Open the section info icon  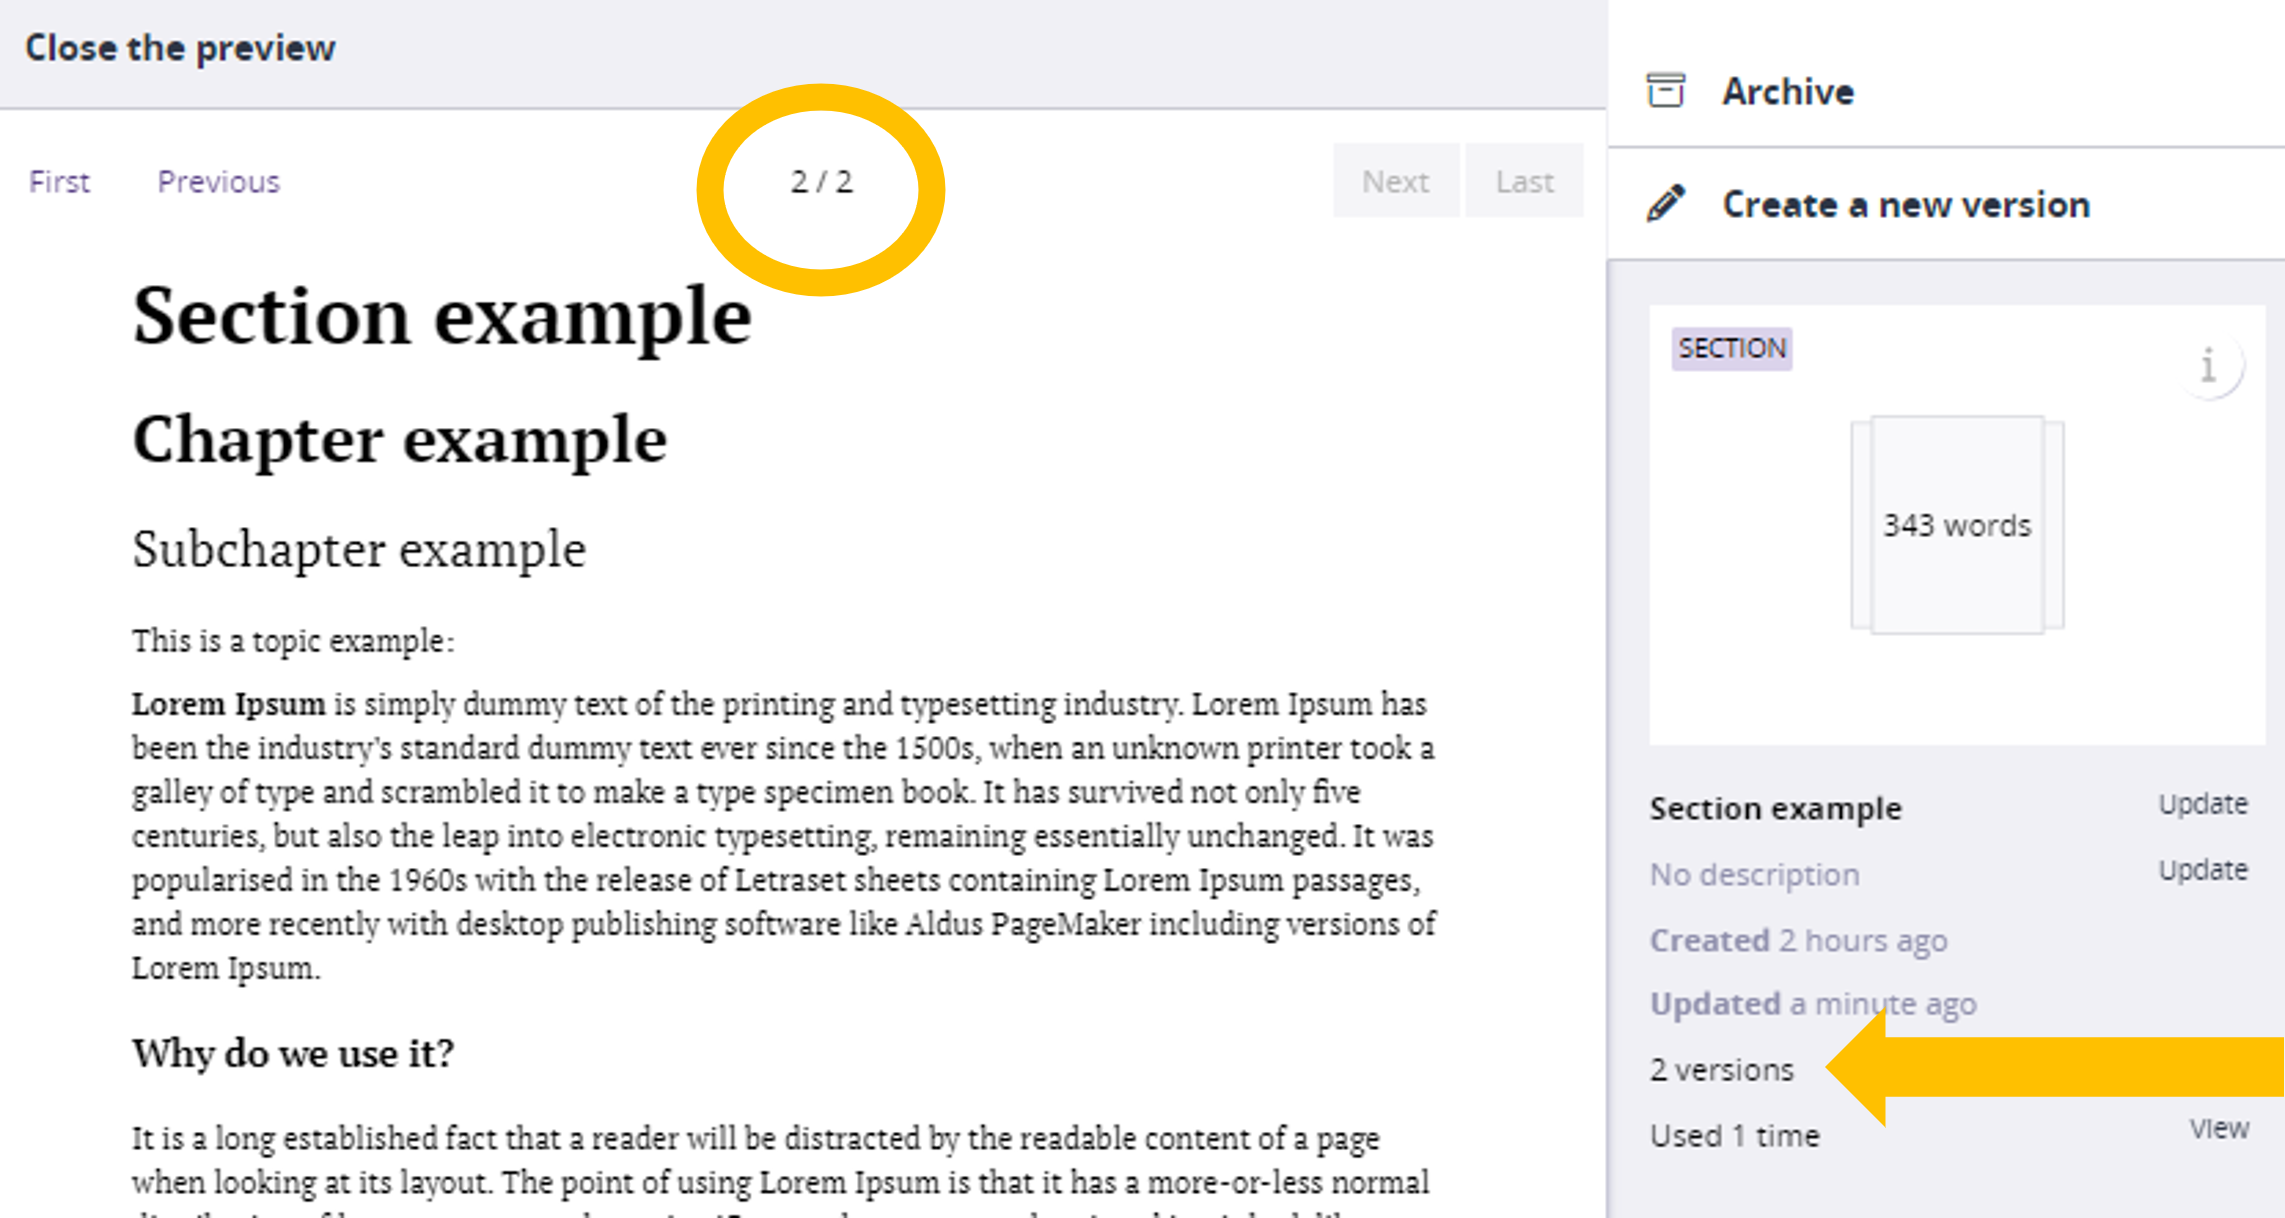click(2208, 366)
